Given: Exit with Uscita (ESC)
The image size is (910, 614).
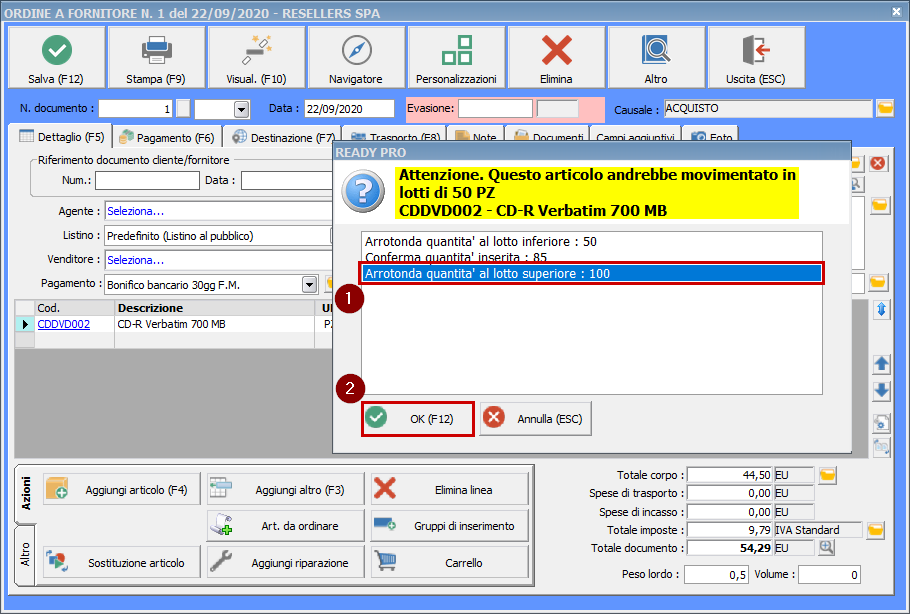Looking at the screenshot, I should pyautogui.click(x=756, y=57).
